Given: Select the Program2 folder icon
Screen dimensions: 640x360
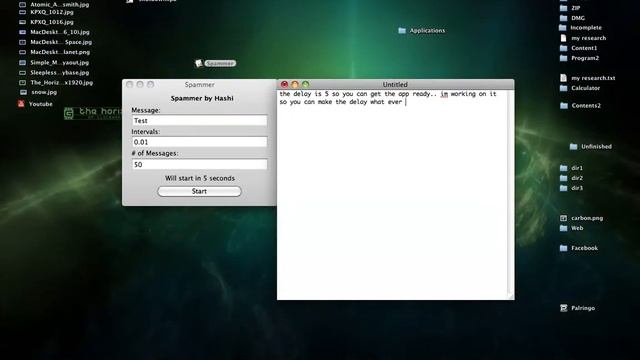Looking at the screenshot, I should tap(564, 58).
